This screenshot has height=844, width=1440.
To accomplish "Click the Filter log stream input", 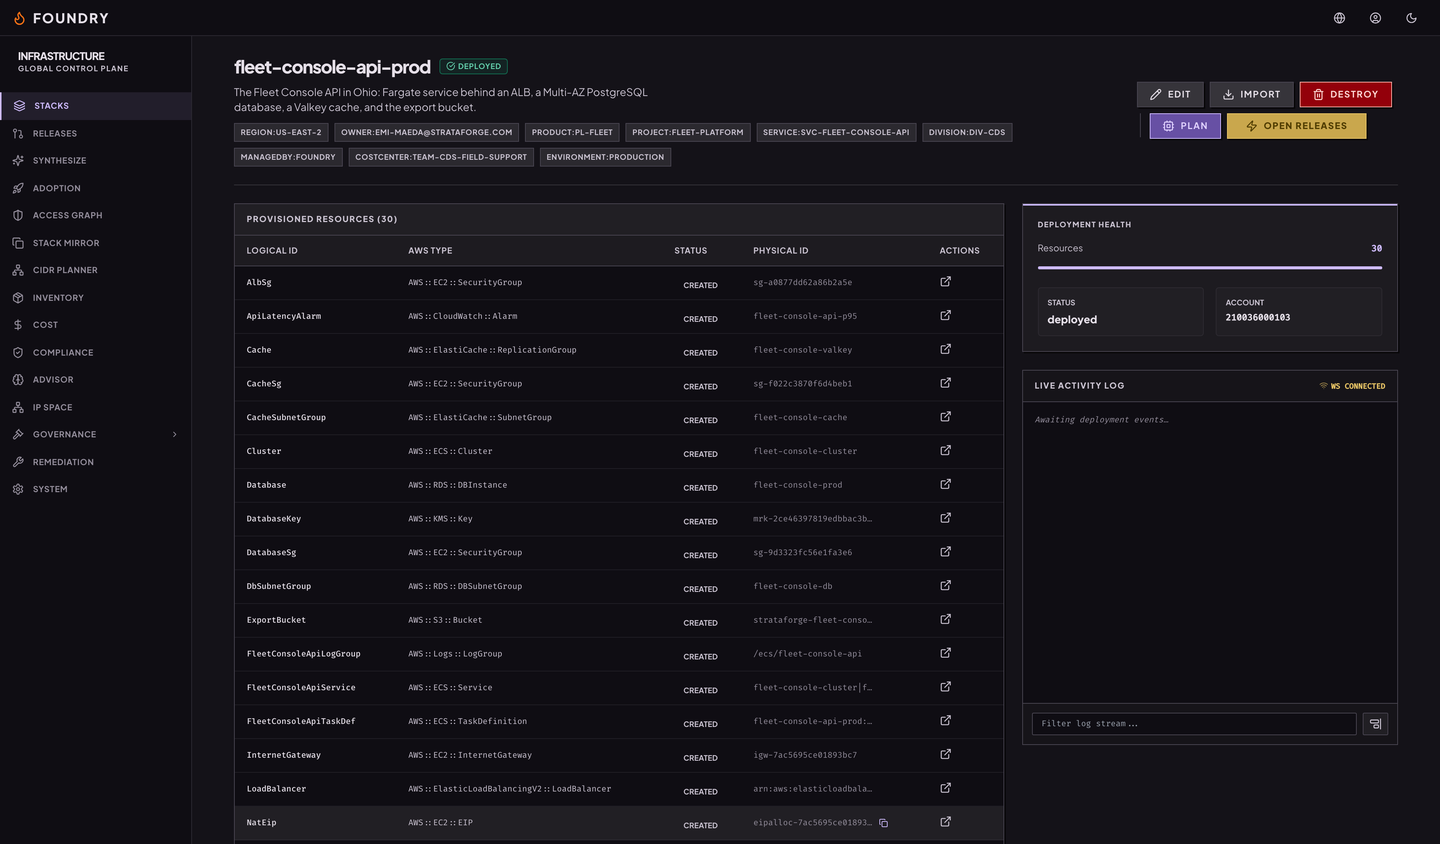I will (1194, 724).
